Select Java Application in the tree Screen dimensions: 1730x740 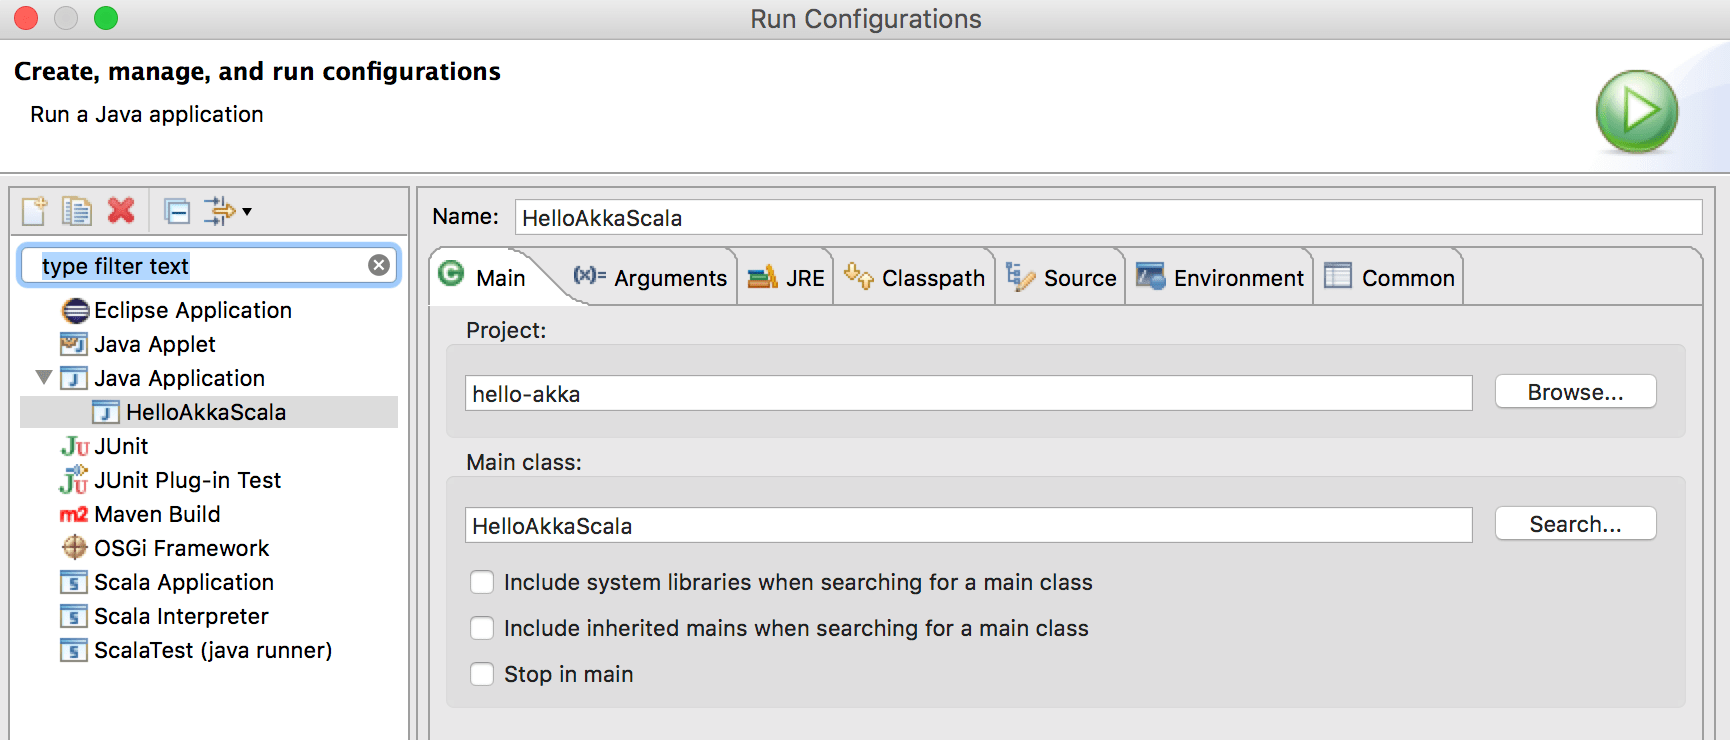point(179,378)
